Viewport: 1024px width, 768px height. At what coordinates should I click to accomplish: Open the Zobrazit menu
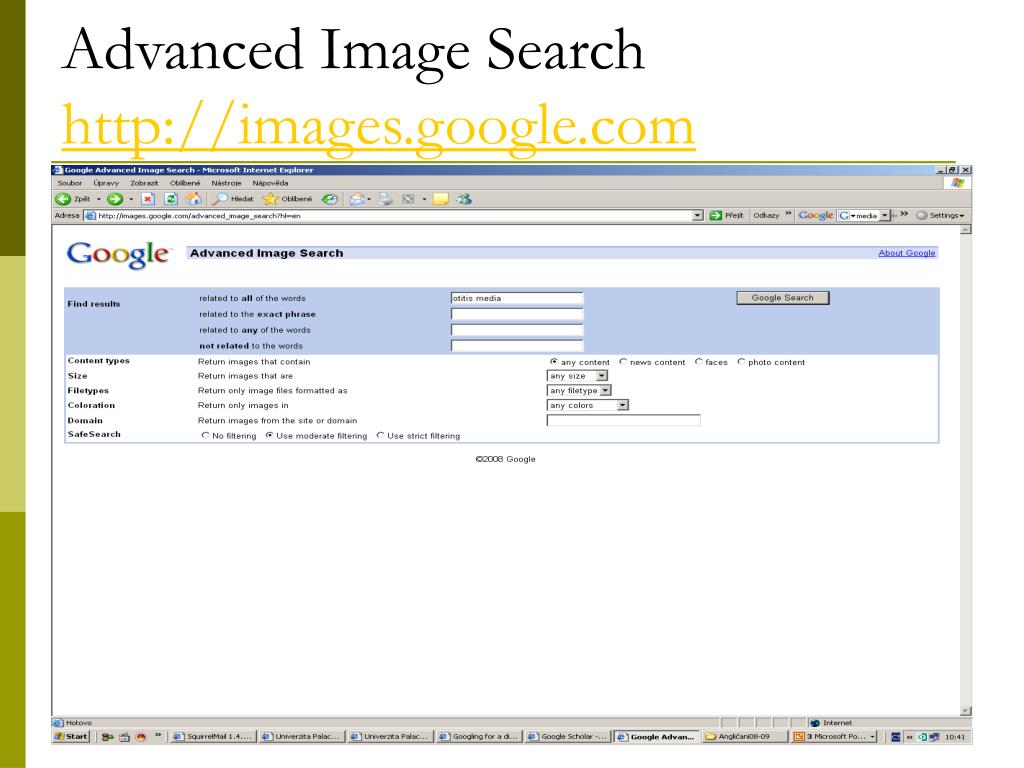144,183
